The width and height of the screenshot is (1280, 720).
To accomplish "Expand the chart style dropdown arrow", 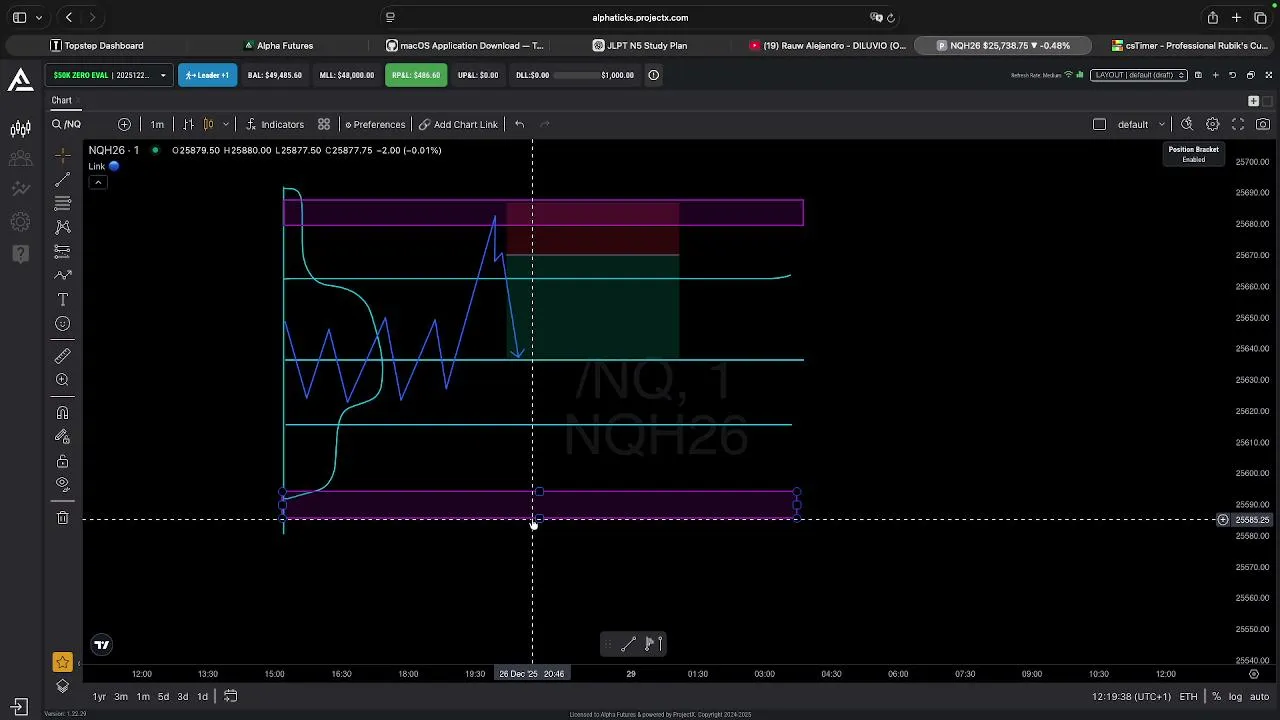I will point(225,124).
